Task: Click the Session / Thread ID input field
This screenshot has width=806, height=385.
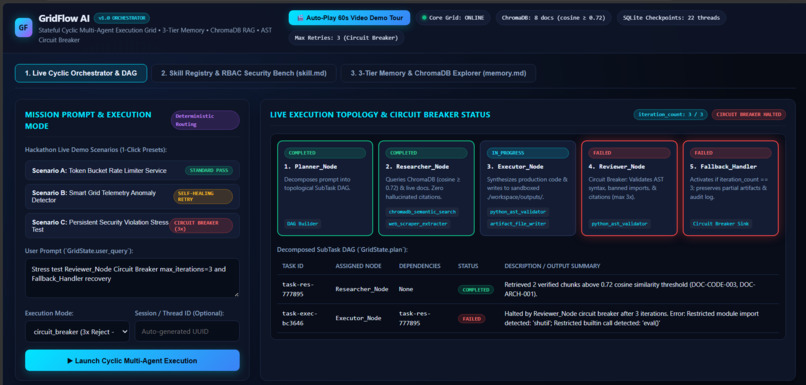Action: (x=187, y=332)
